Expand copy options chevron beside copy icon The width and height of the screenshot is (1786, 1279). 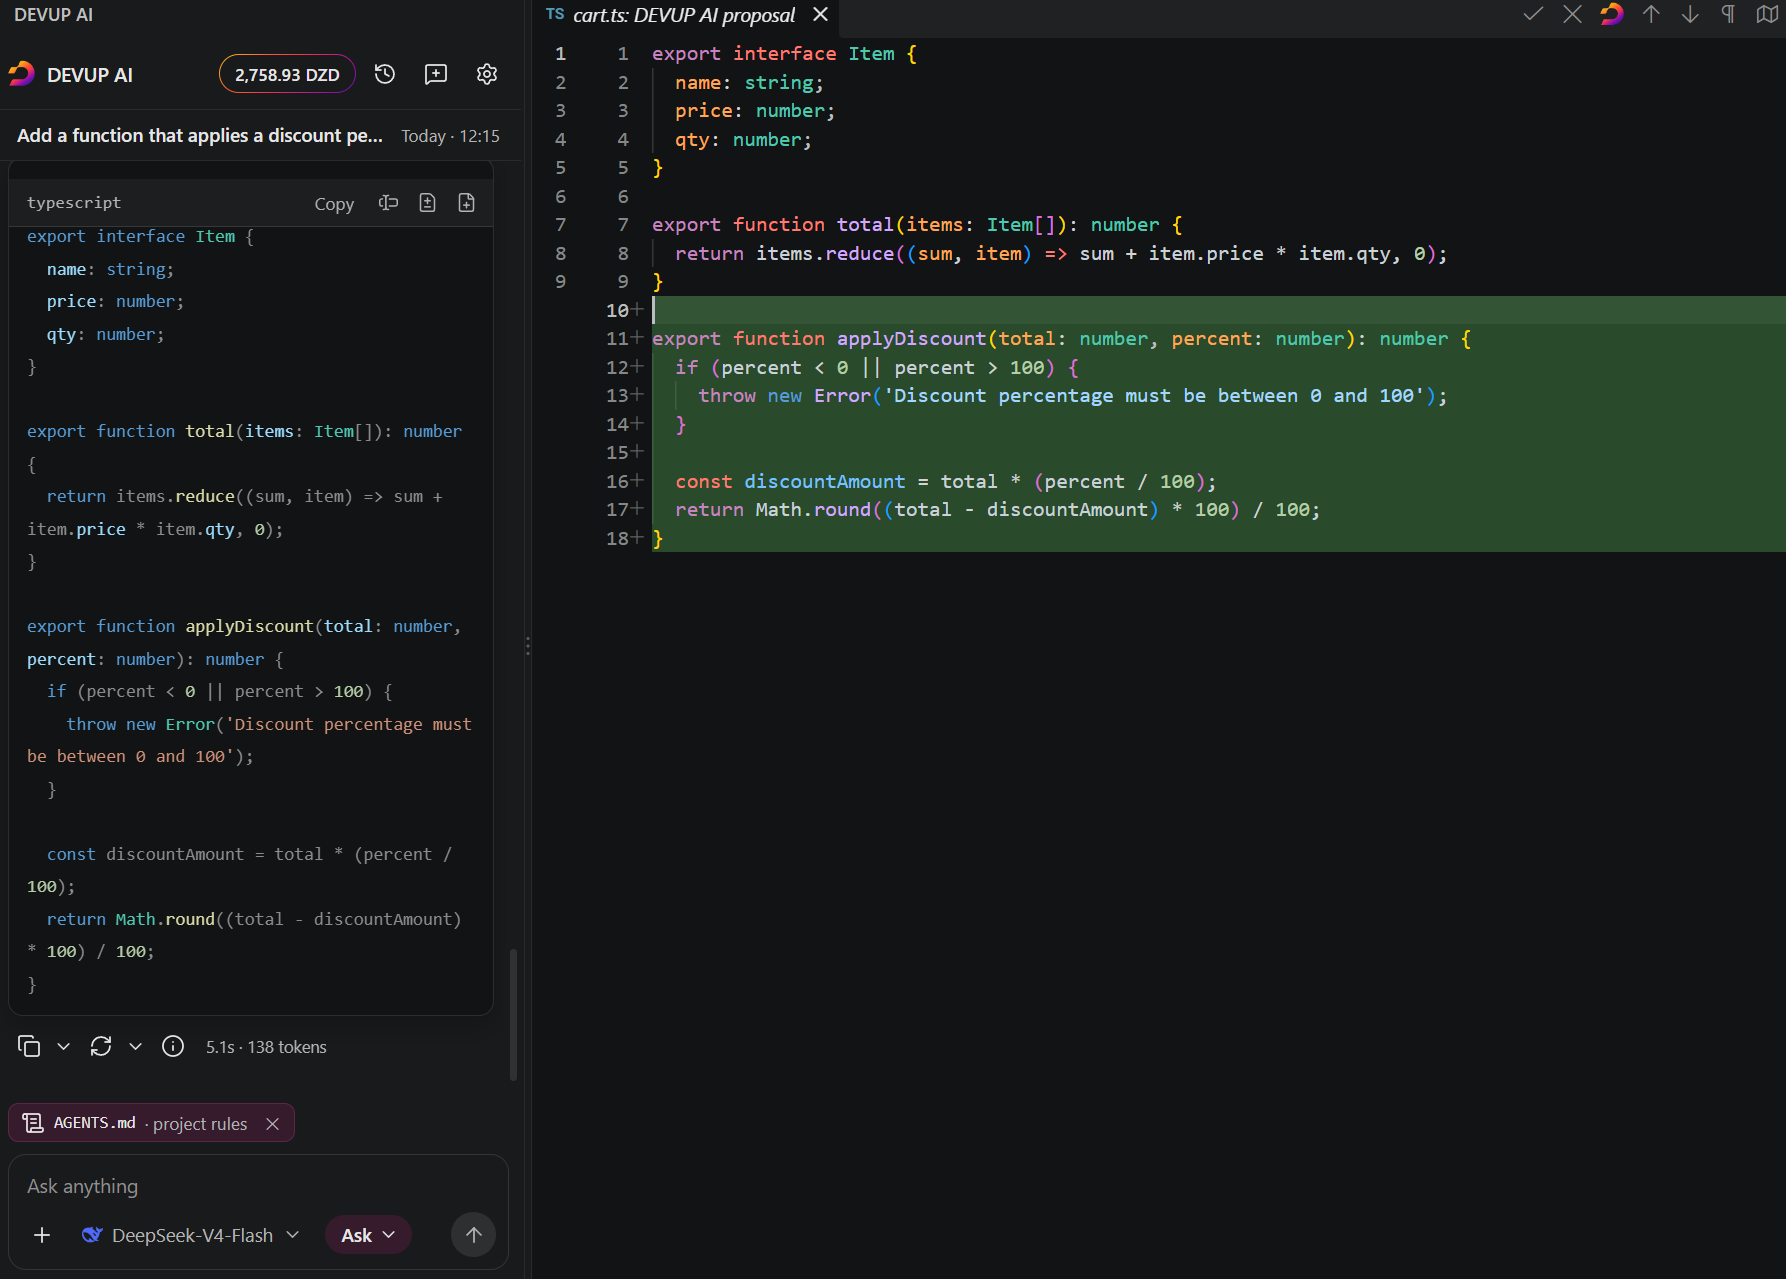[63, 1046]
